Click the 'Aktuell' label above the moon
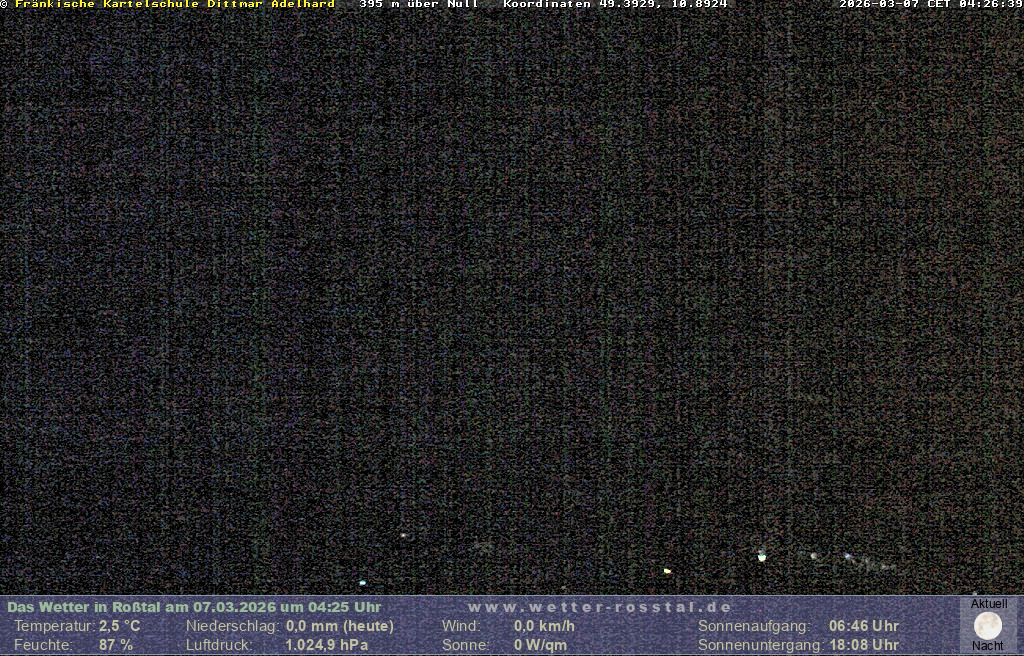Viewport: 1024px width, 656px height. tap(989, 604)
